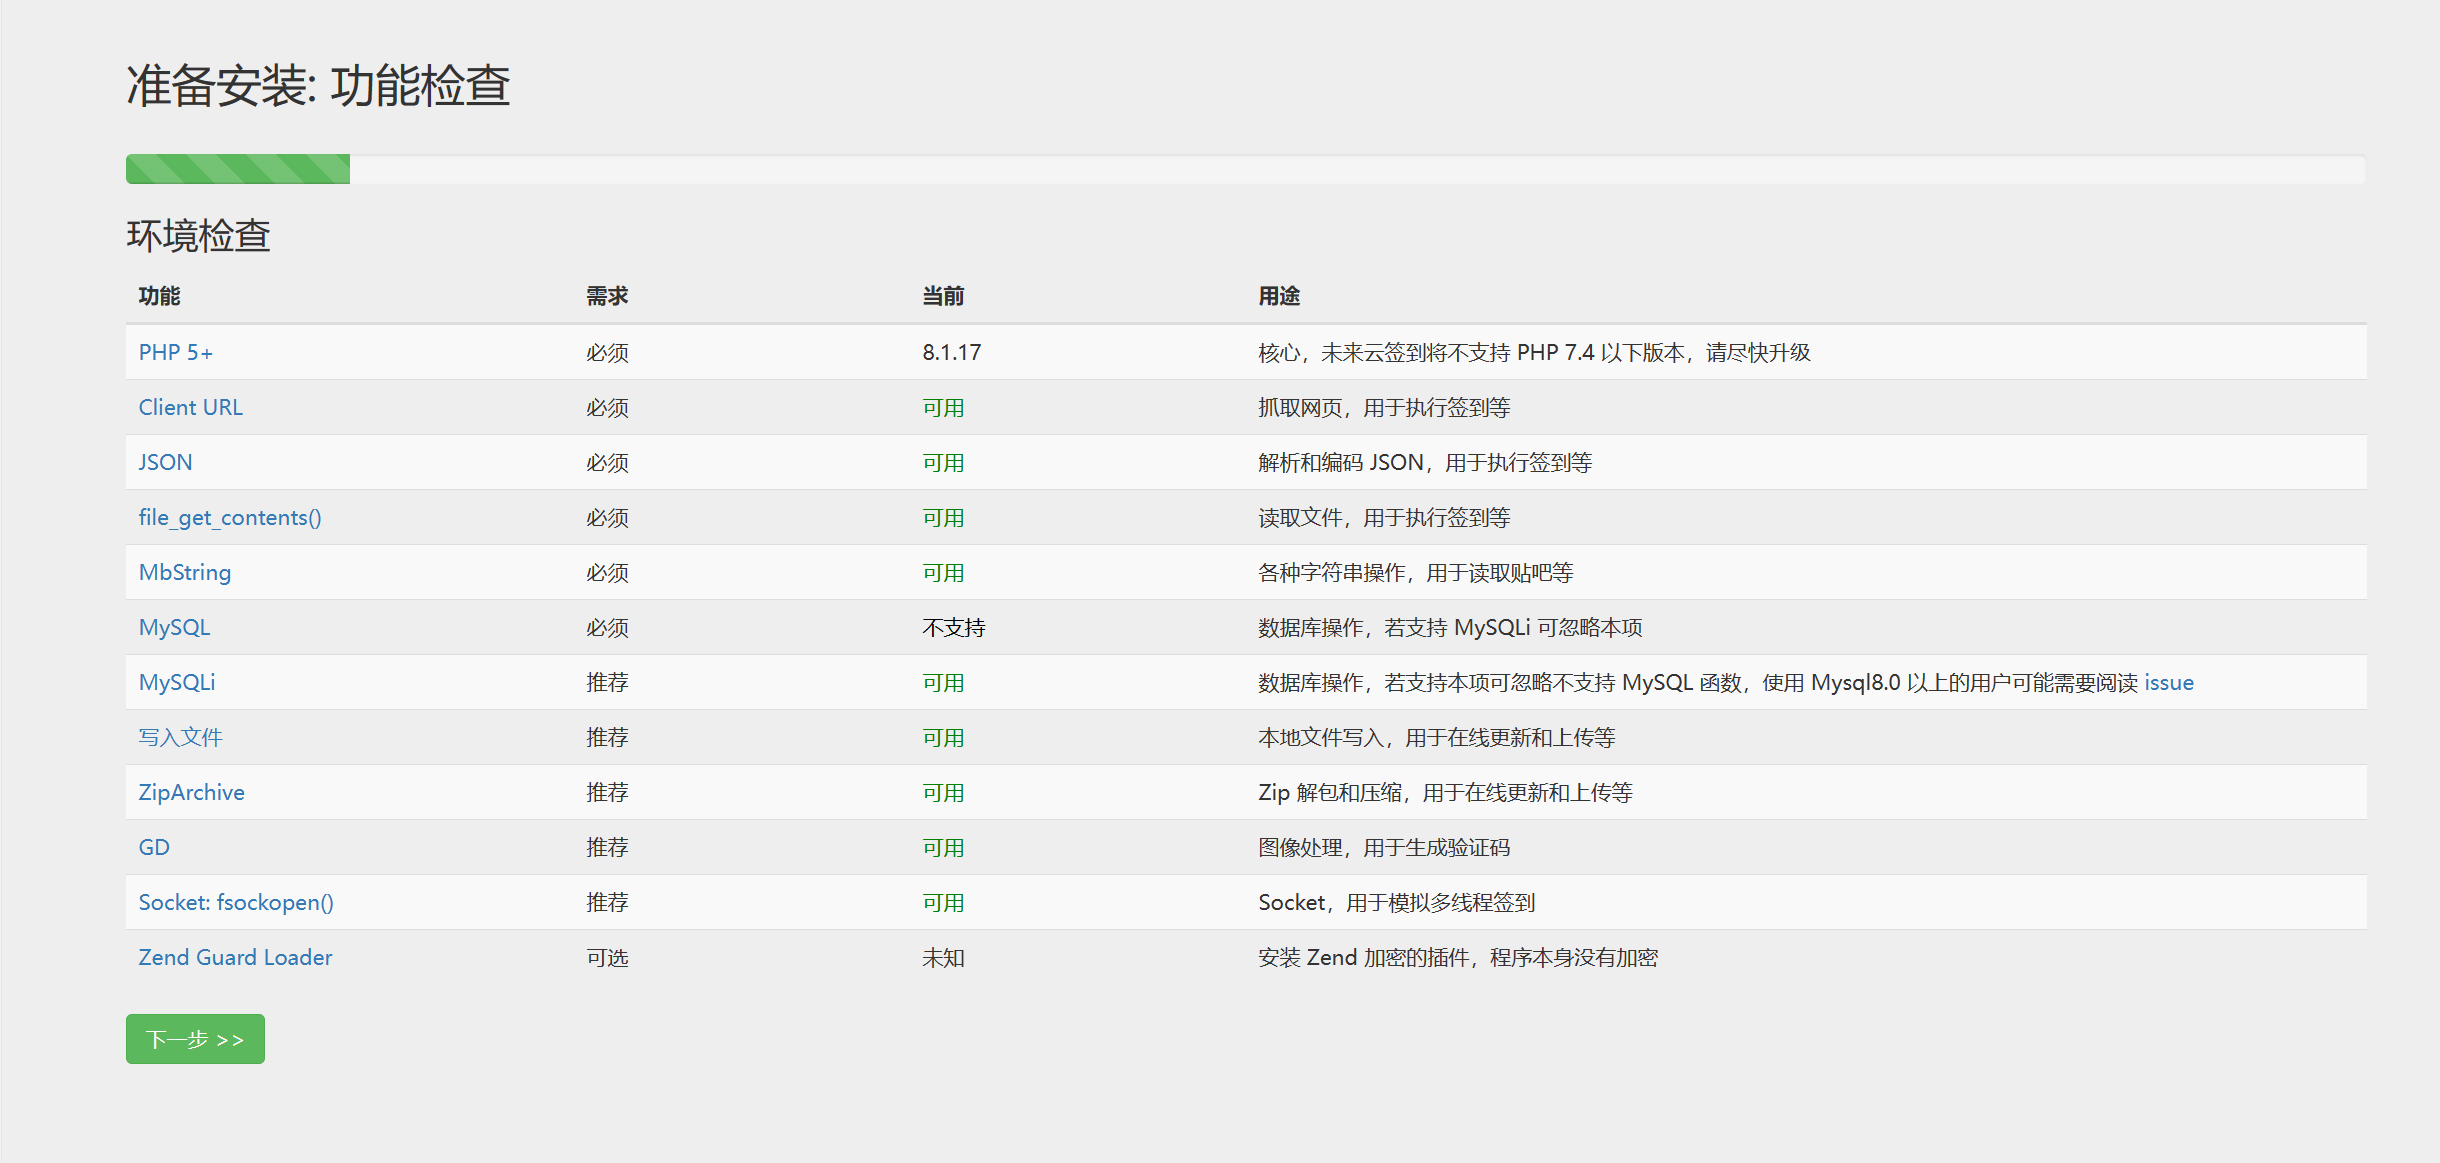Open the MbString link
2440x1163 pixels.
pos(184,572)
